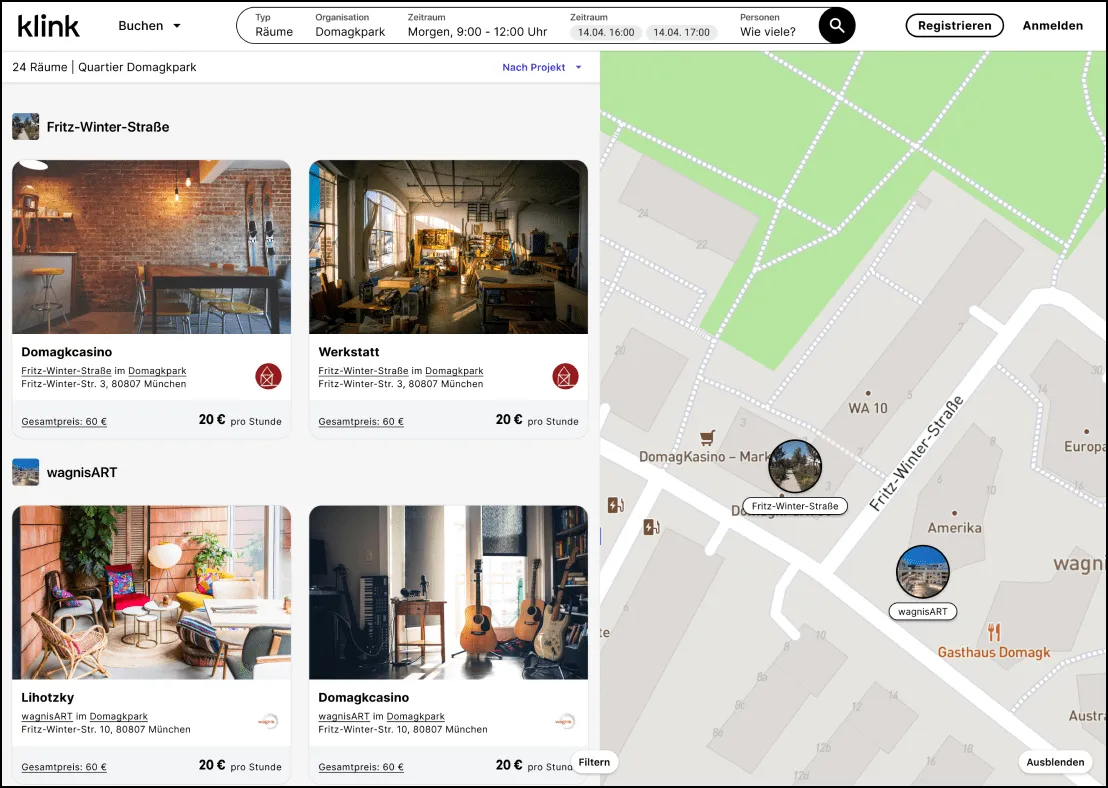This screenshot has width=1108, height=788.
Task: Click the red badge icon on the Werkstatt card
Action: tap(565, 376)
